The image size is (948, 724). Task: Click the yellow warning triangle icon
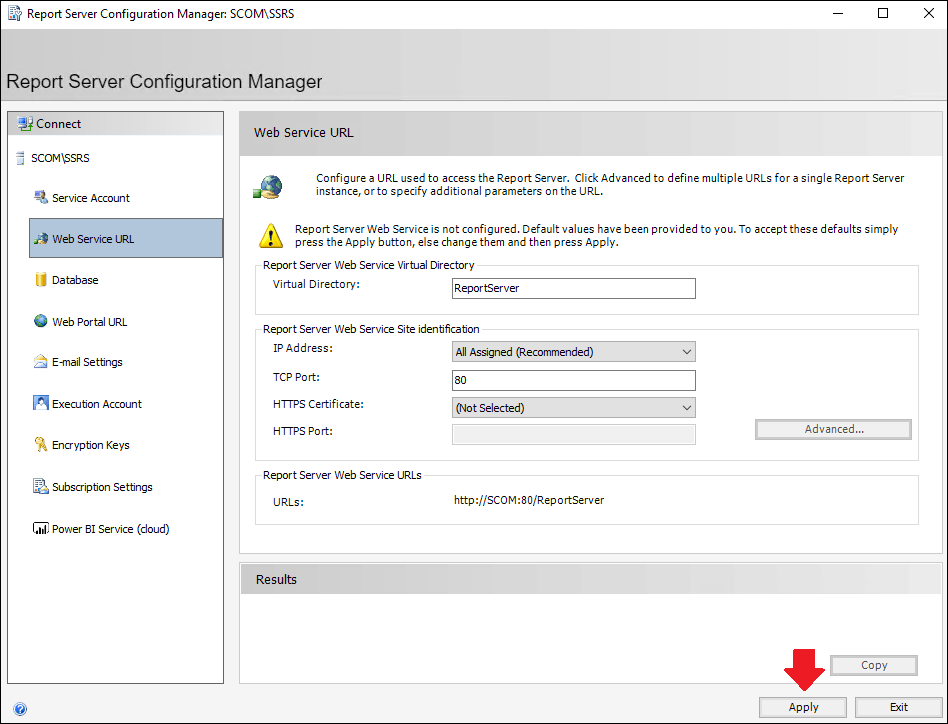point(271,236)
